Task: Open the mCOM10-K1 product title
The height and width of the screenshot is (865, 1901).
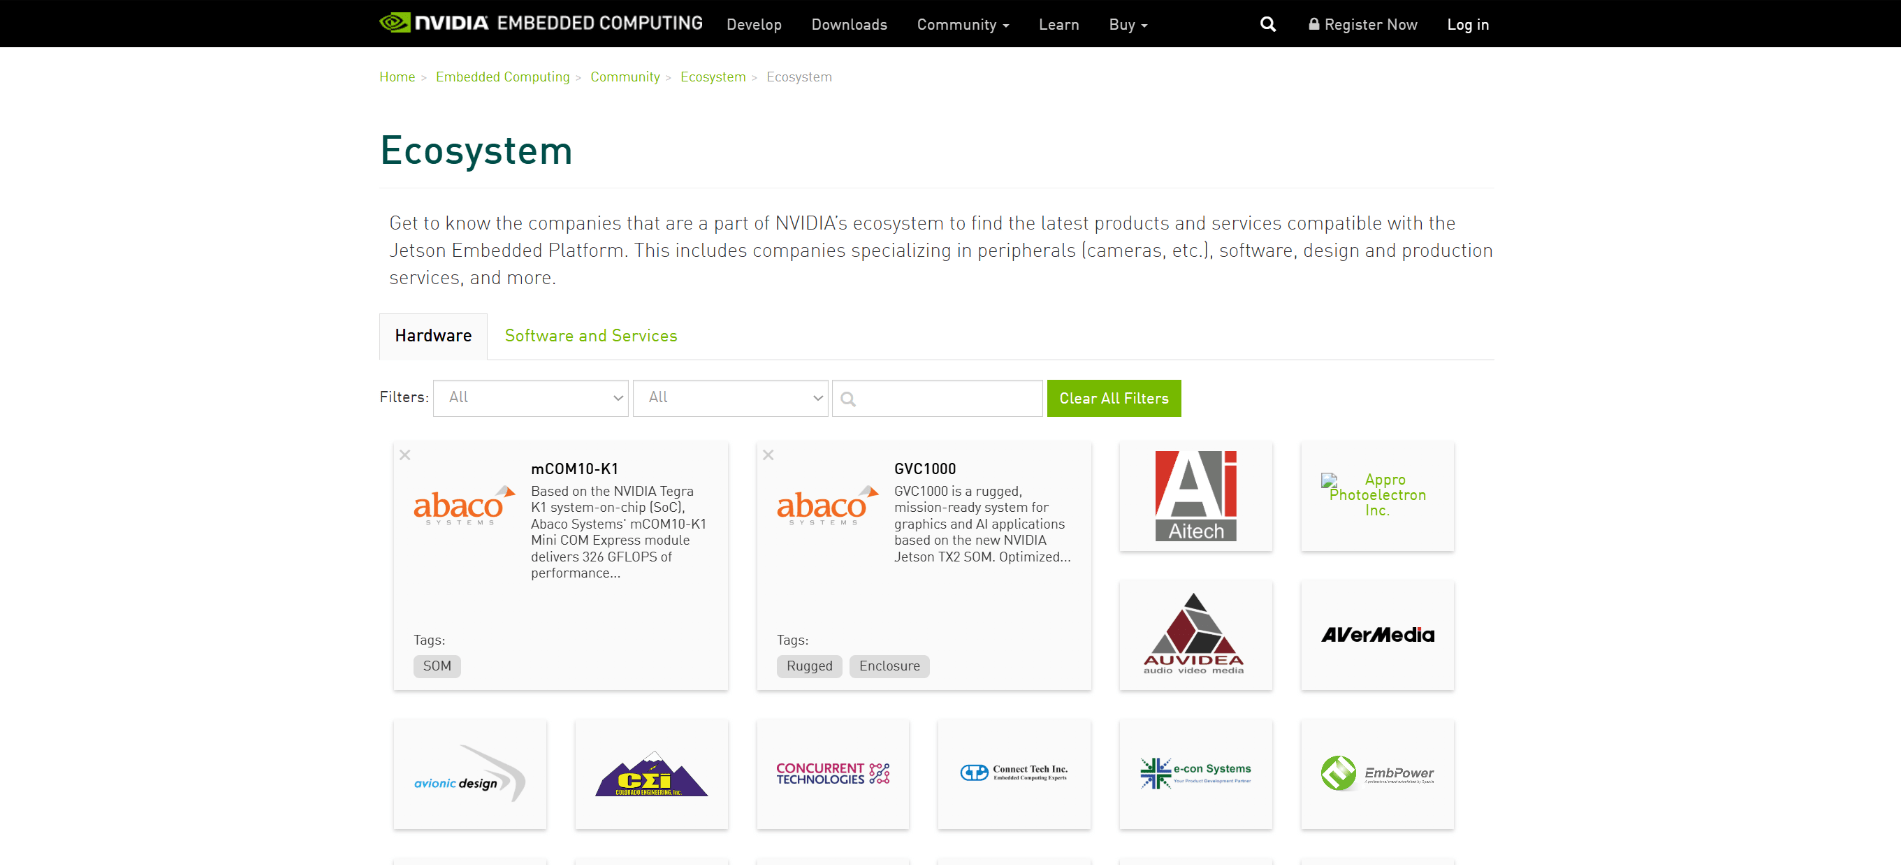Action: coord(575,469)
